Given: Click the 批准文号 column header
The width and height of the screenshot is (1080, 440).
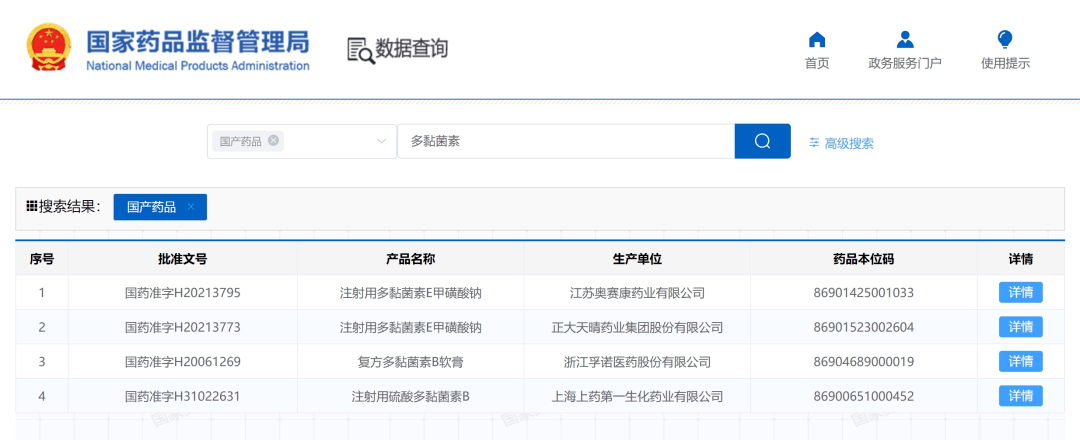Looking at the screenshot, I should (x=183, y=259).
